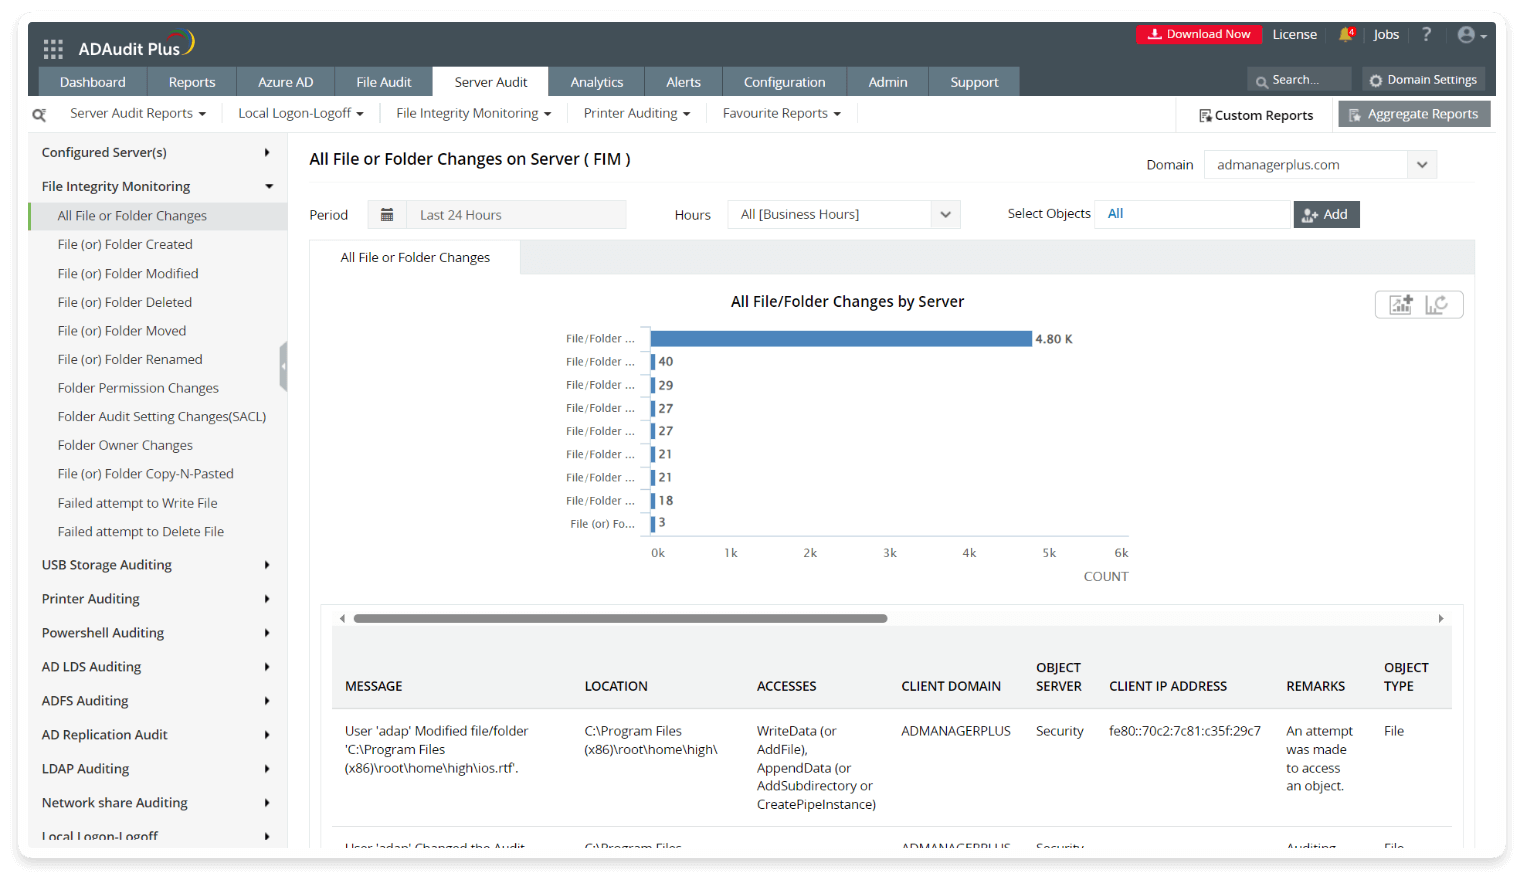
Task: Open Printer Auditing dropdown in toolbar
Action: point(637,114)
